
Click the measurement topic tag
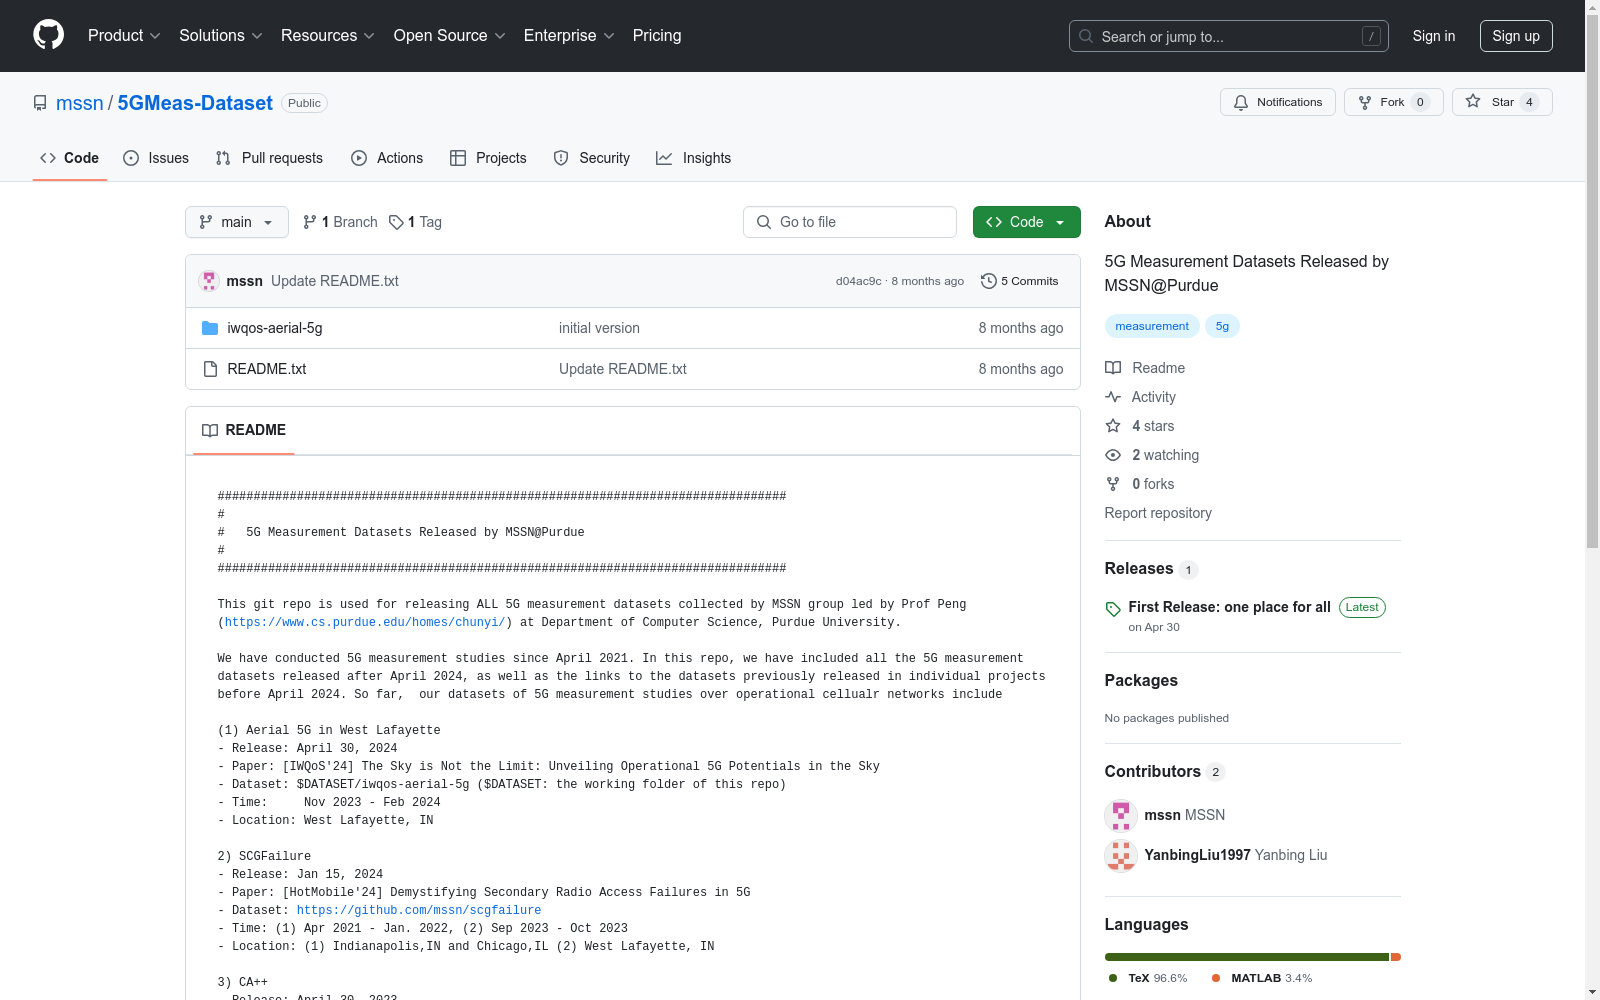pos(1152,326)
